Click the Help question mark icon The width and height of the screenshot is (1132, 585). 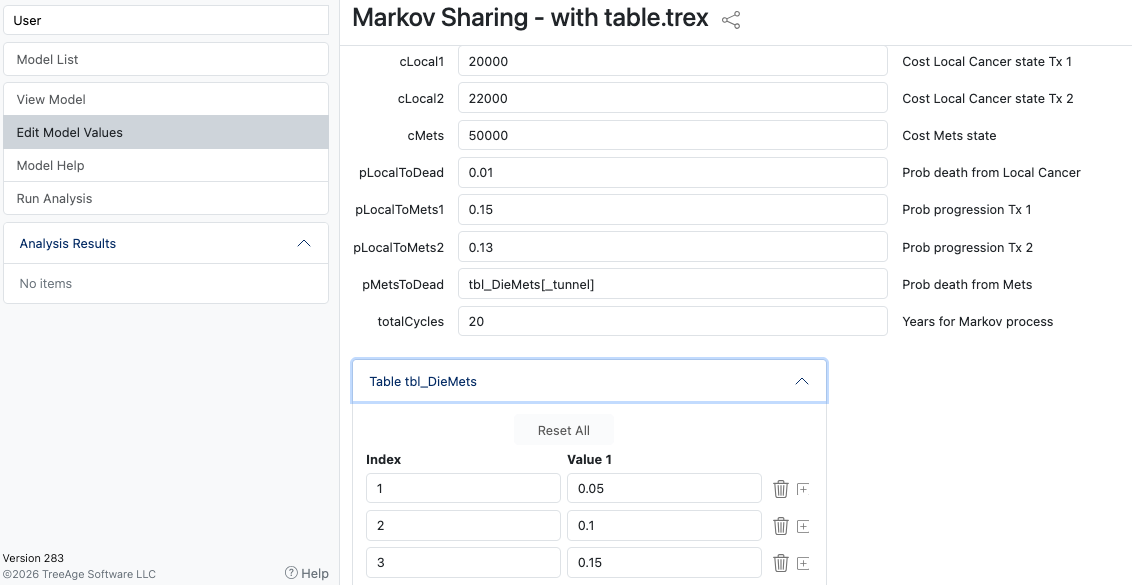pyautogui.click(x=291, y=573)
